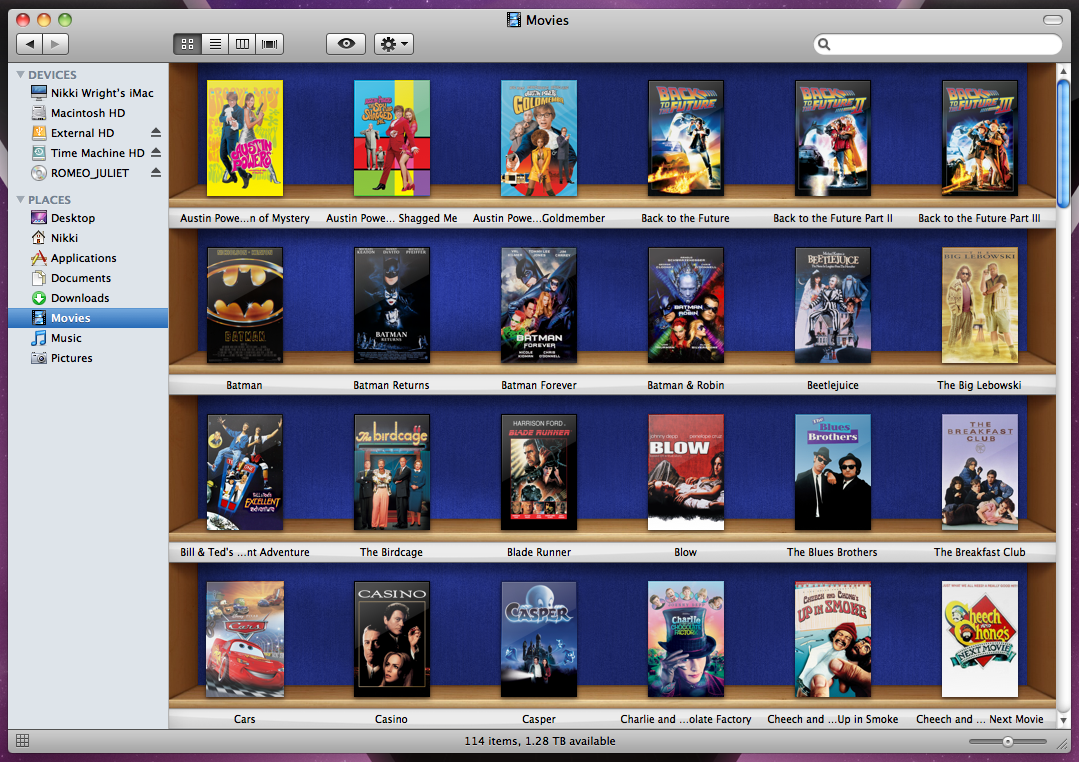
Task: Open Downloads folder in sidebar
Action: coord(88,298)
